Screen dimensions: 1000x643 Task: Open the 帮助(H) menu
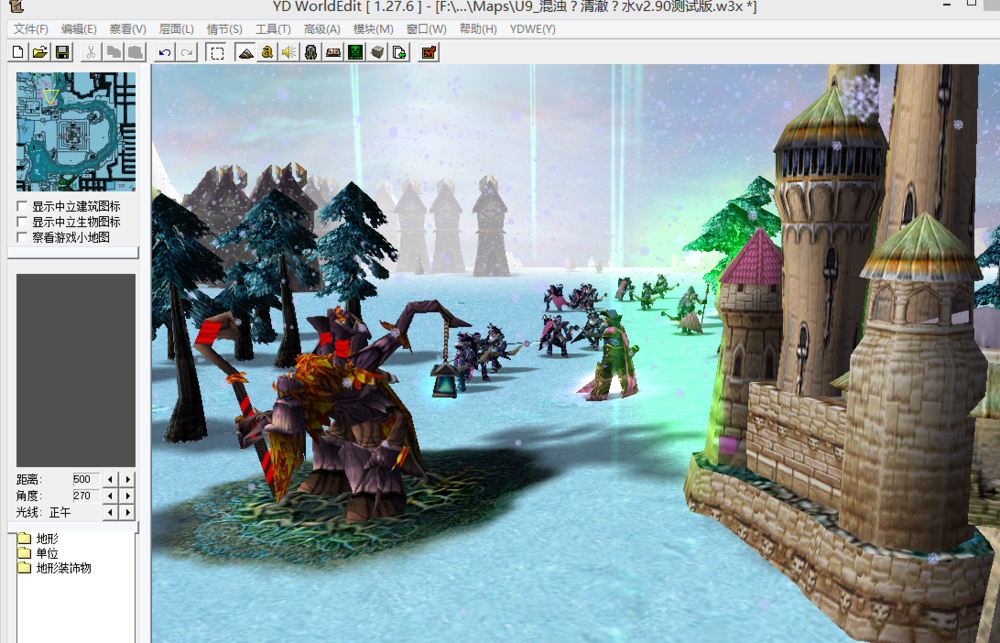(478, 29)
